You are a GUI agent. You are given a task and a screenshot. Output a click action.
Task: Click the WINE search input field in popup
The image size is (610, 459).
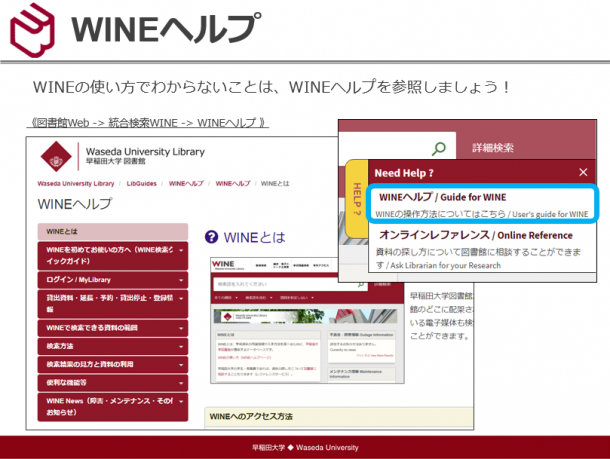tap(397, 145)
